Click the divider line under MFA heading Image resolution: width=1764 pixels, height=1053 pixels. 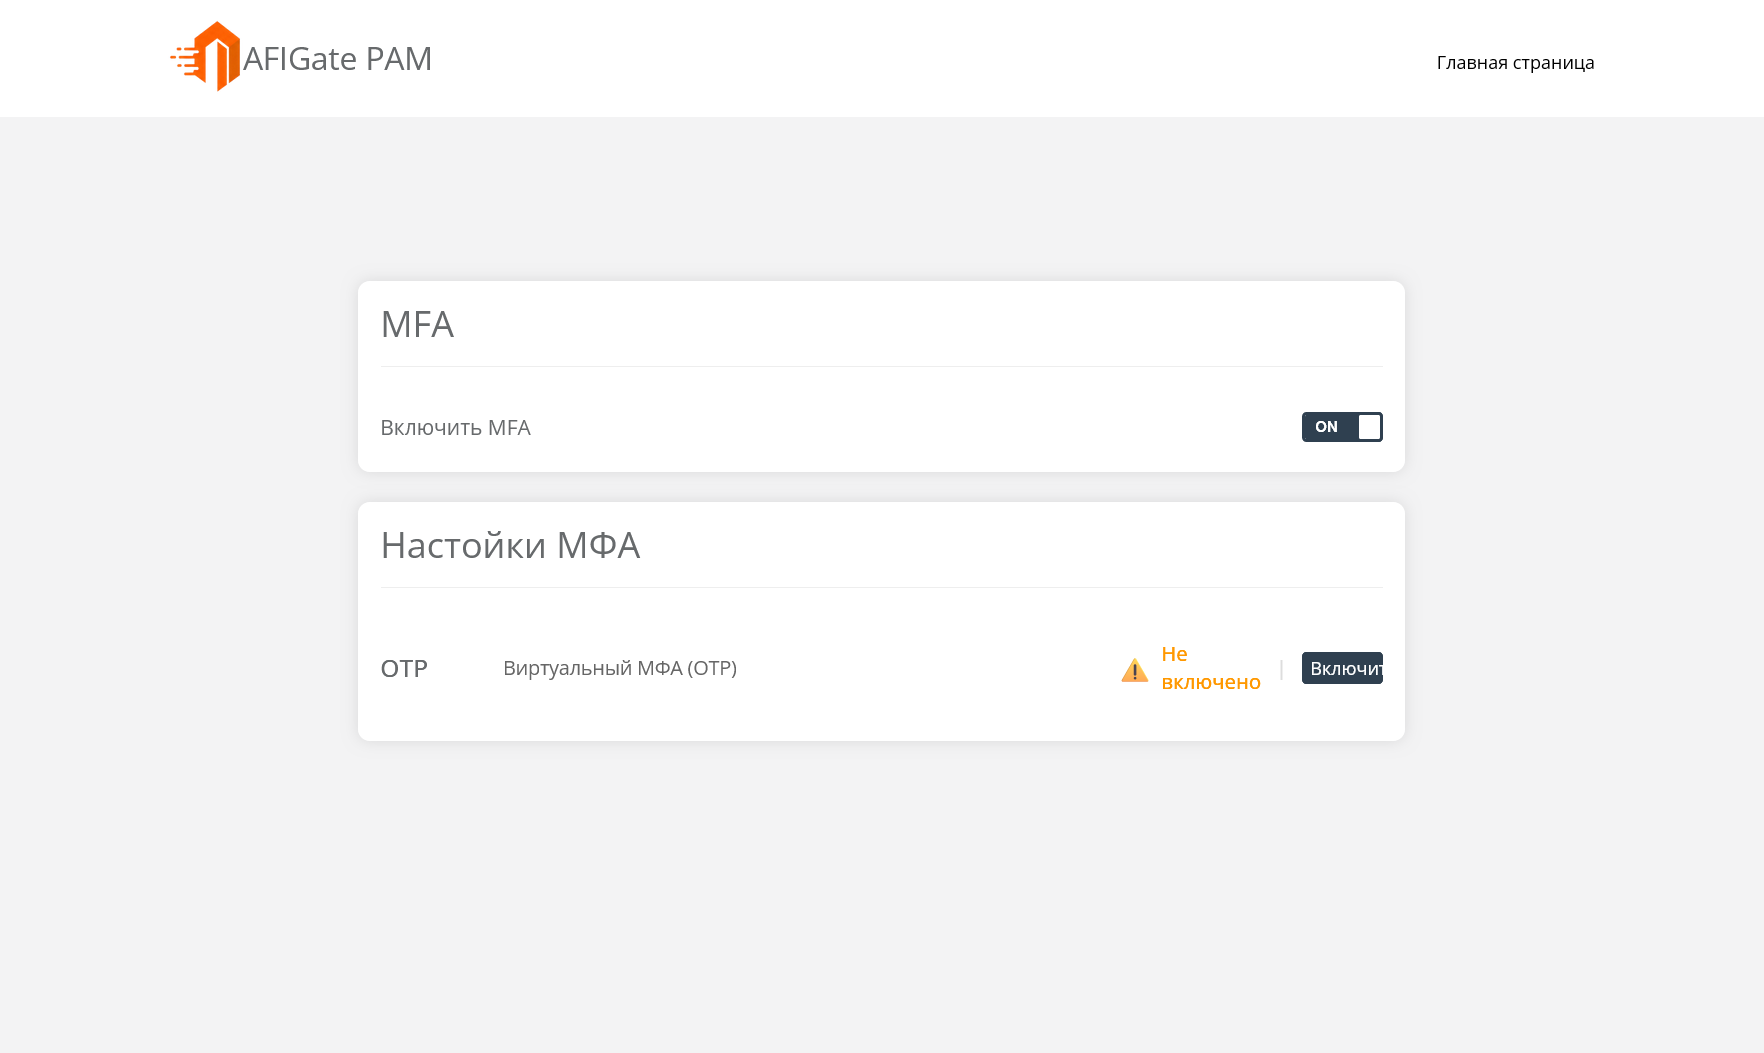881,366
